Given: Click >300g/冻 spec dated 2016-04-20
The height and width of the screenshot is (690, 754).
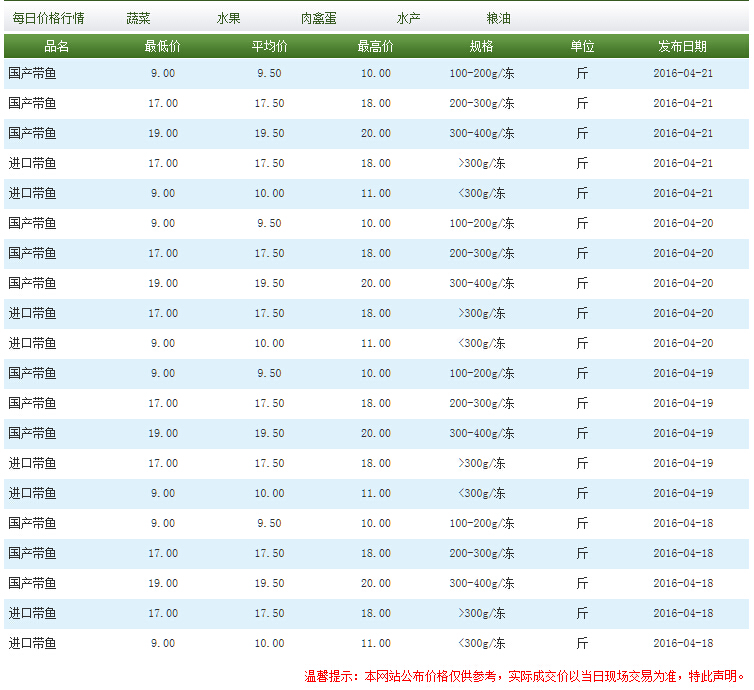Looking at the screenshot, I should tap(482, 314).
